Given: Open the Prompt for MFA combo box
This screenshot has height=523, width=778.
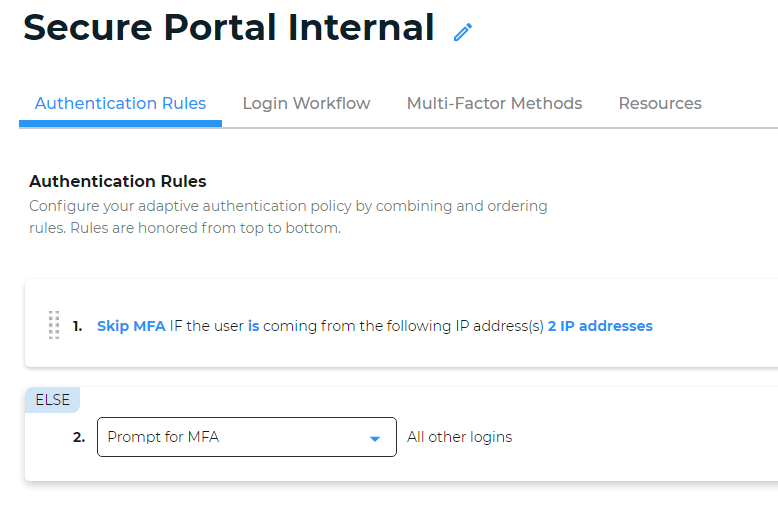Looking at the screenshot, I should (247, 437).
